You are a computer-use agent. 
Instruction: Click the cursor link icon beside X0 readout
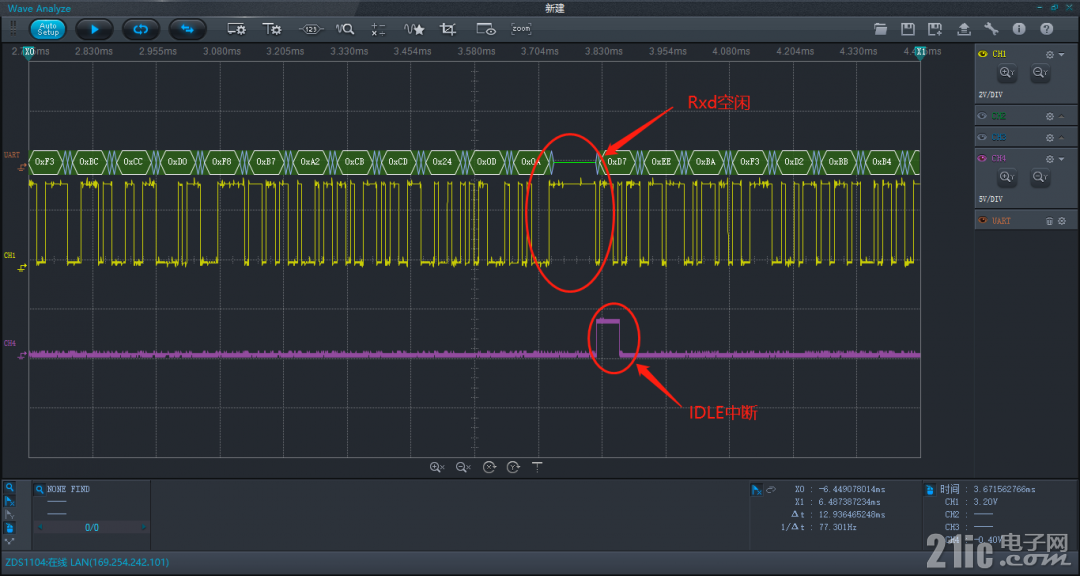tap(771, 489)
